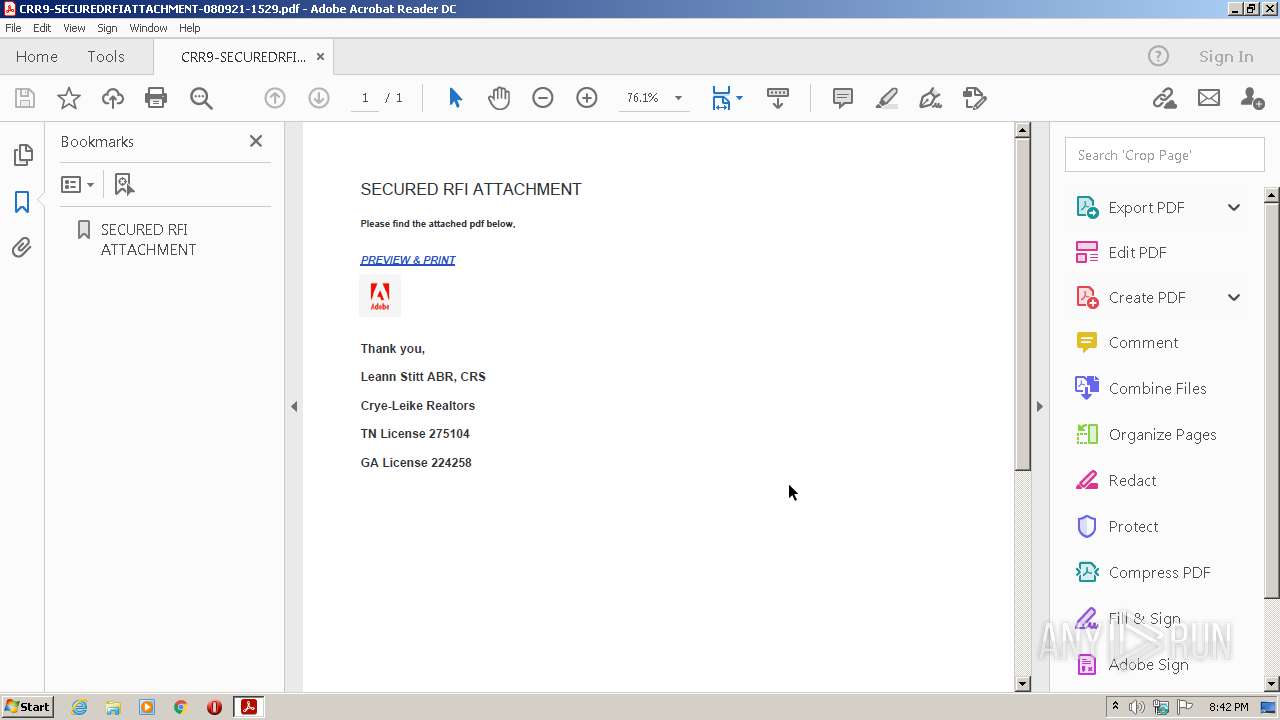This screenshot has height=720, width=1280.
Task: Send file by email envelope icon
Action: point(1209,98)
